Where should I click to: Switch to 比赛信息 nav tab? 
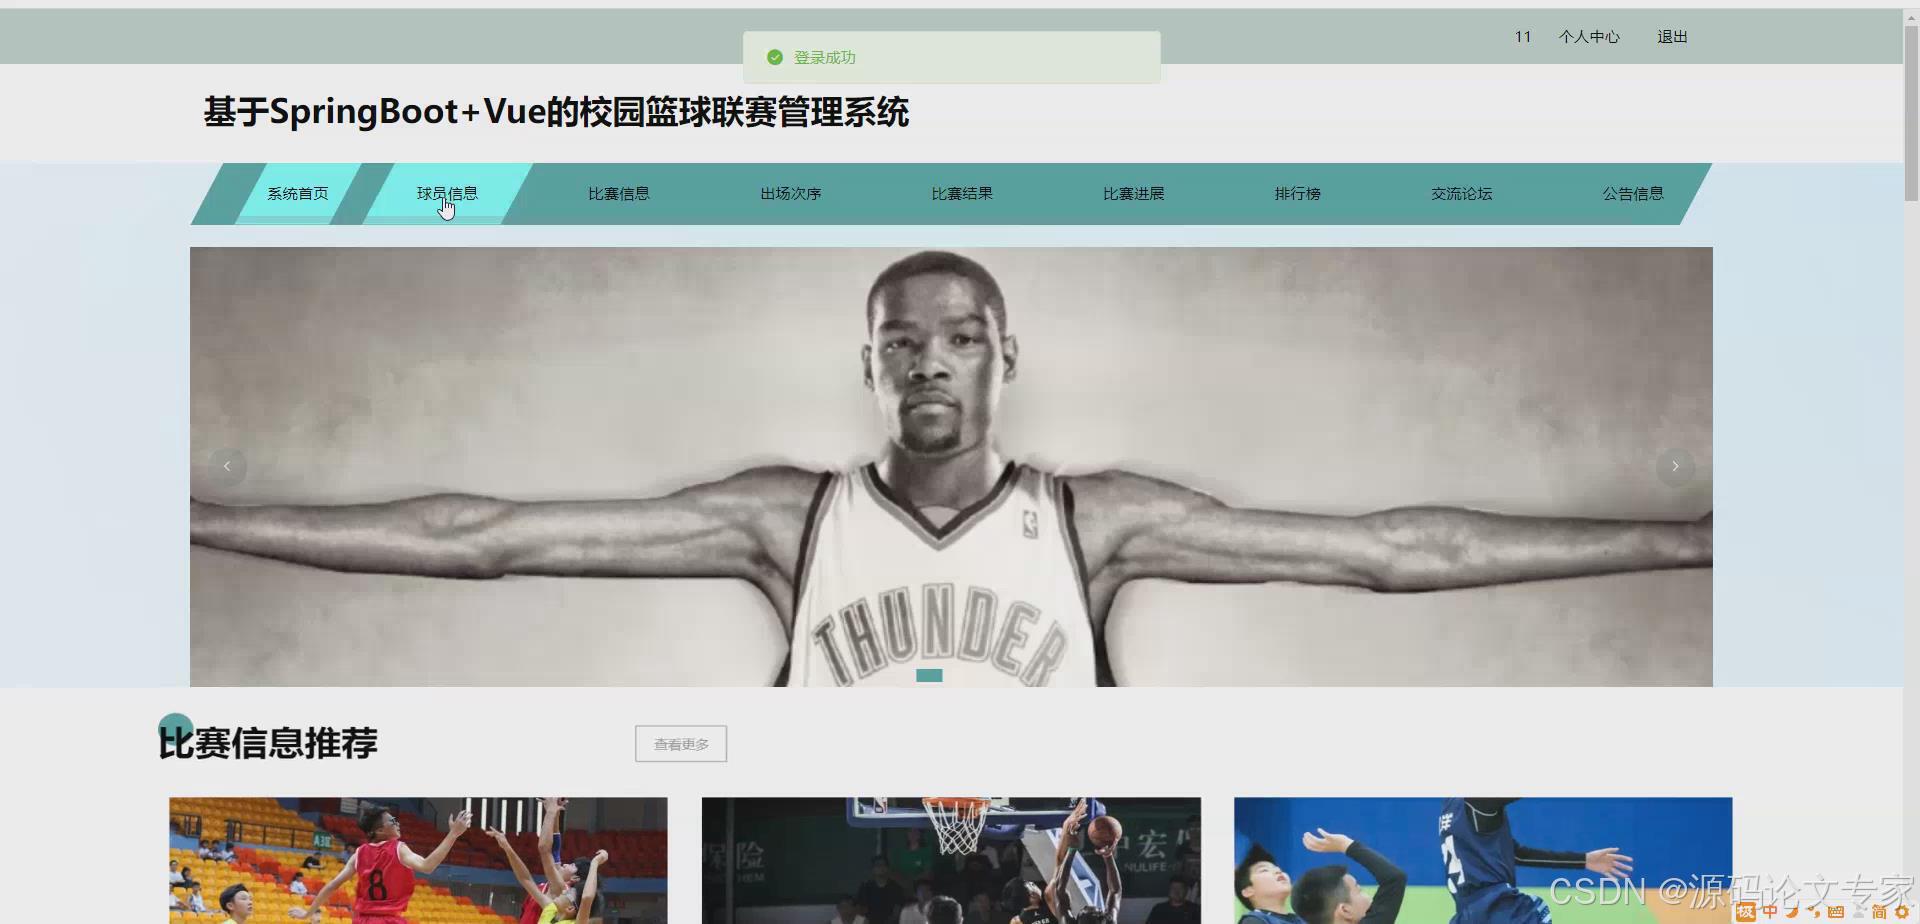pyautogui.click(x=618, y=194)
